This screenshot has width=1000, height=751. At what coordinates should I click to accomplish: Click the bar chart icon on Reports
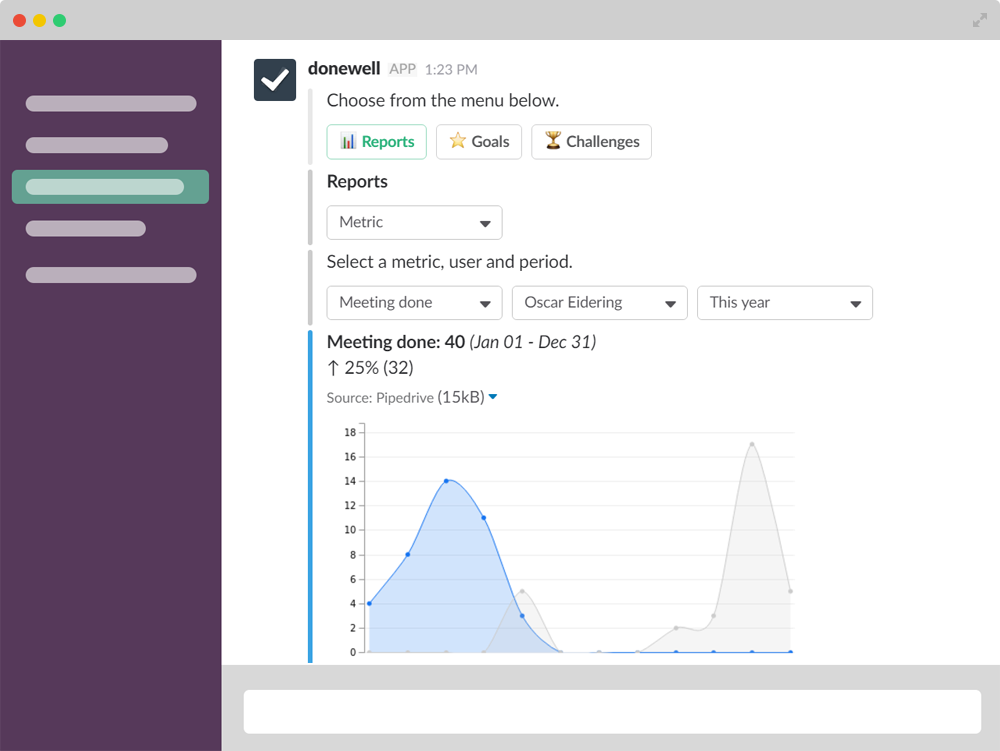(348, 142)
